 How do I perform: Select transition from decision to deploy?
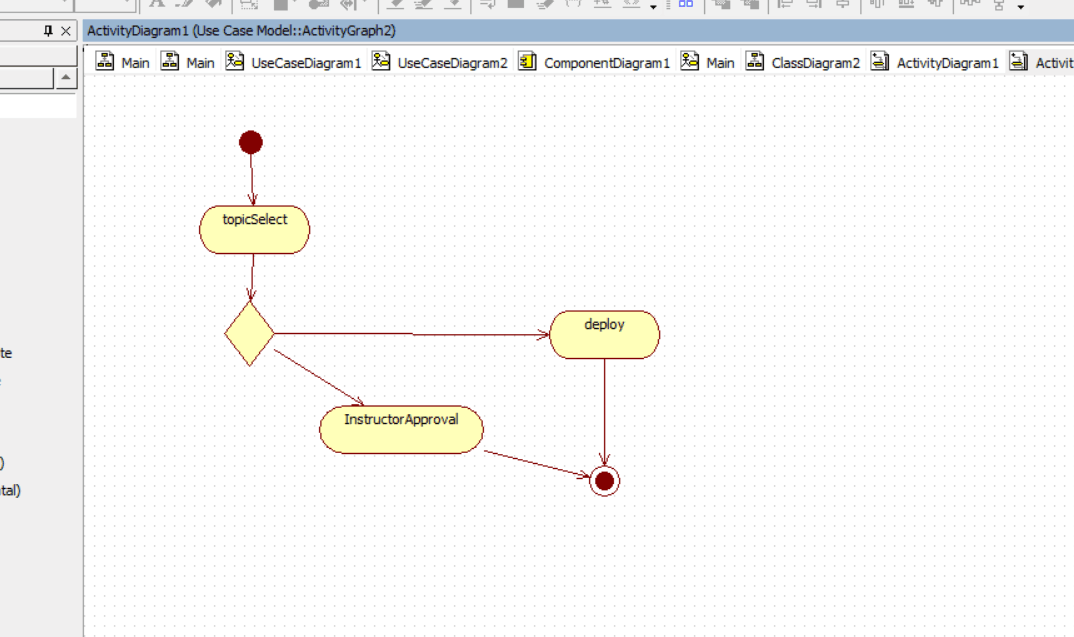(411, 334)
